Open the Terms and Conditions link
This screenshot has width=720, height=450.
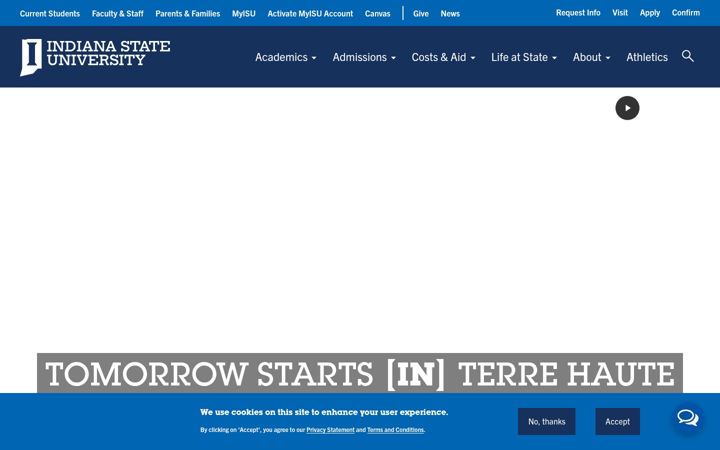[x=395, y=430]
